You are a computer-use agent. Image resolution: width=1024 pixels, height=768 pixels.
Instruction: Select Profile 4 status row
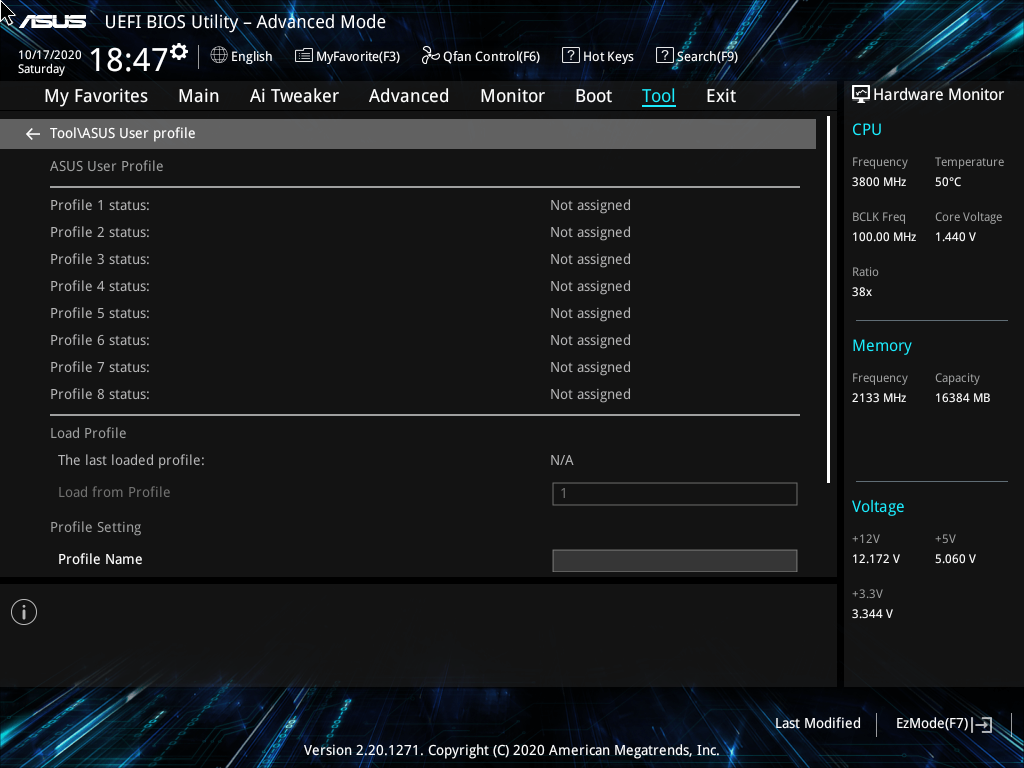(424, 286)
